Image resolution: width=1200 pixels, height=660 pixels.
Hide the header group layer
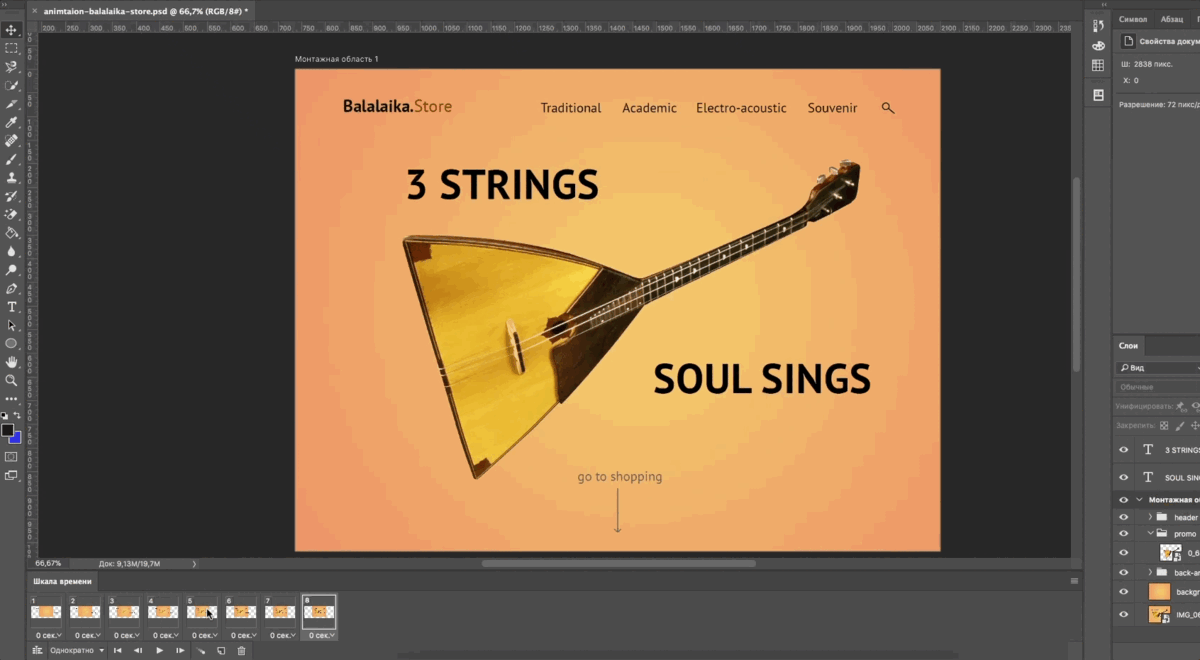pyautogui.click(x=1124, y=518)
